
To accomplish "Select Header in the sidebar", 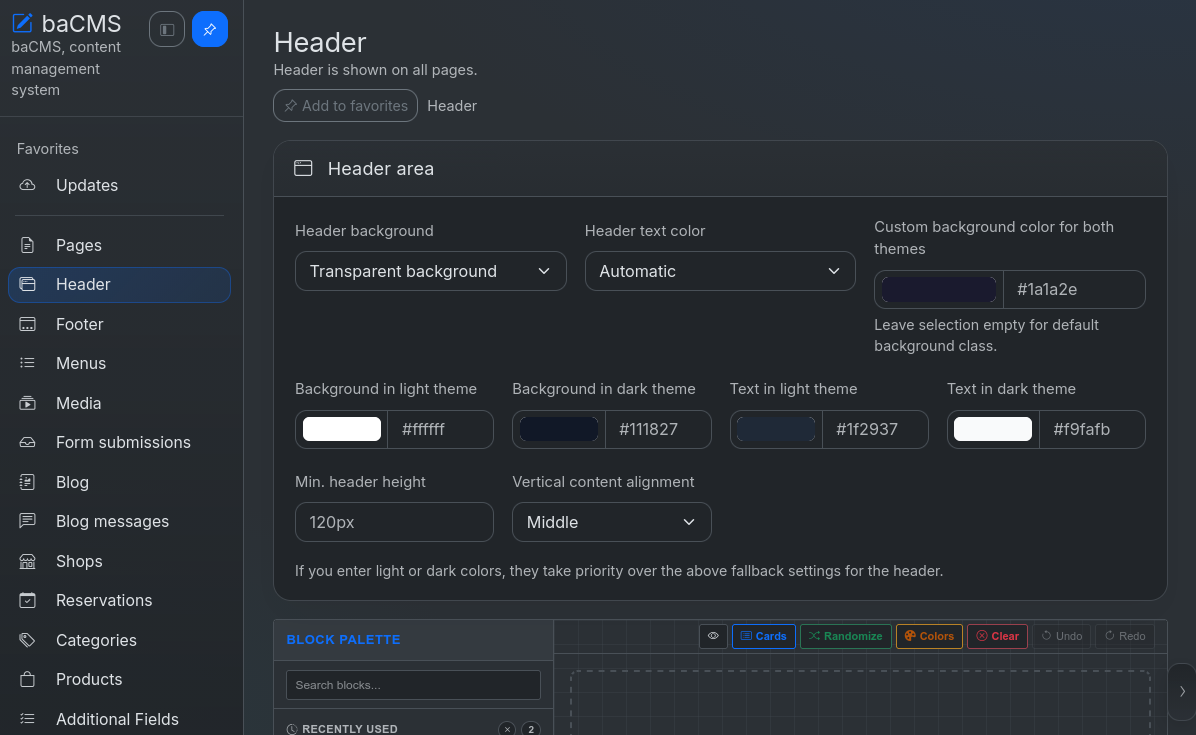I will [x=120, y=284].
